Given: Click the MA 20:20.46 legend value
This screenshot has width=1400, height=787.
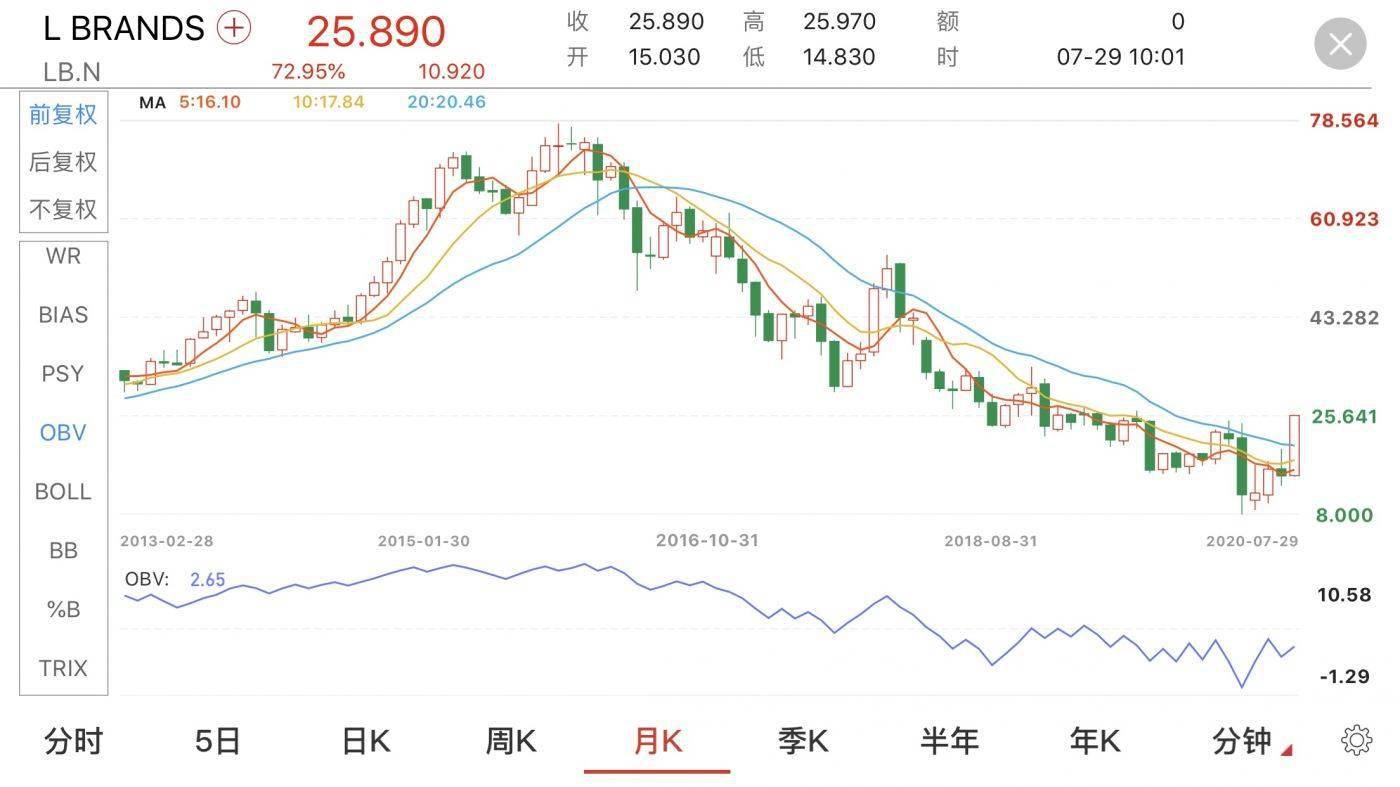Looking at the screenshot, I should click(x=447, y=102).
